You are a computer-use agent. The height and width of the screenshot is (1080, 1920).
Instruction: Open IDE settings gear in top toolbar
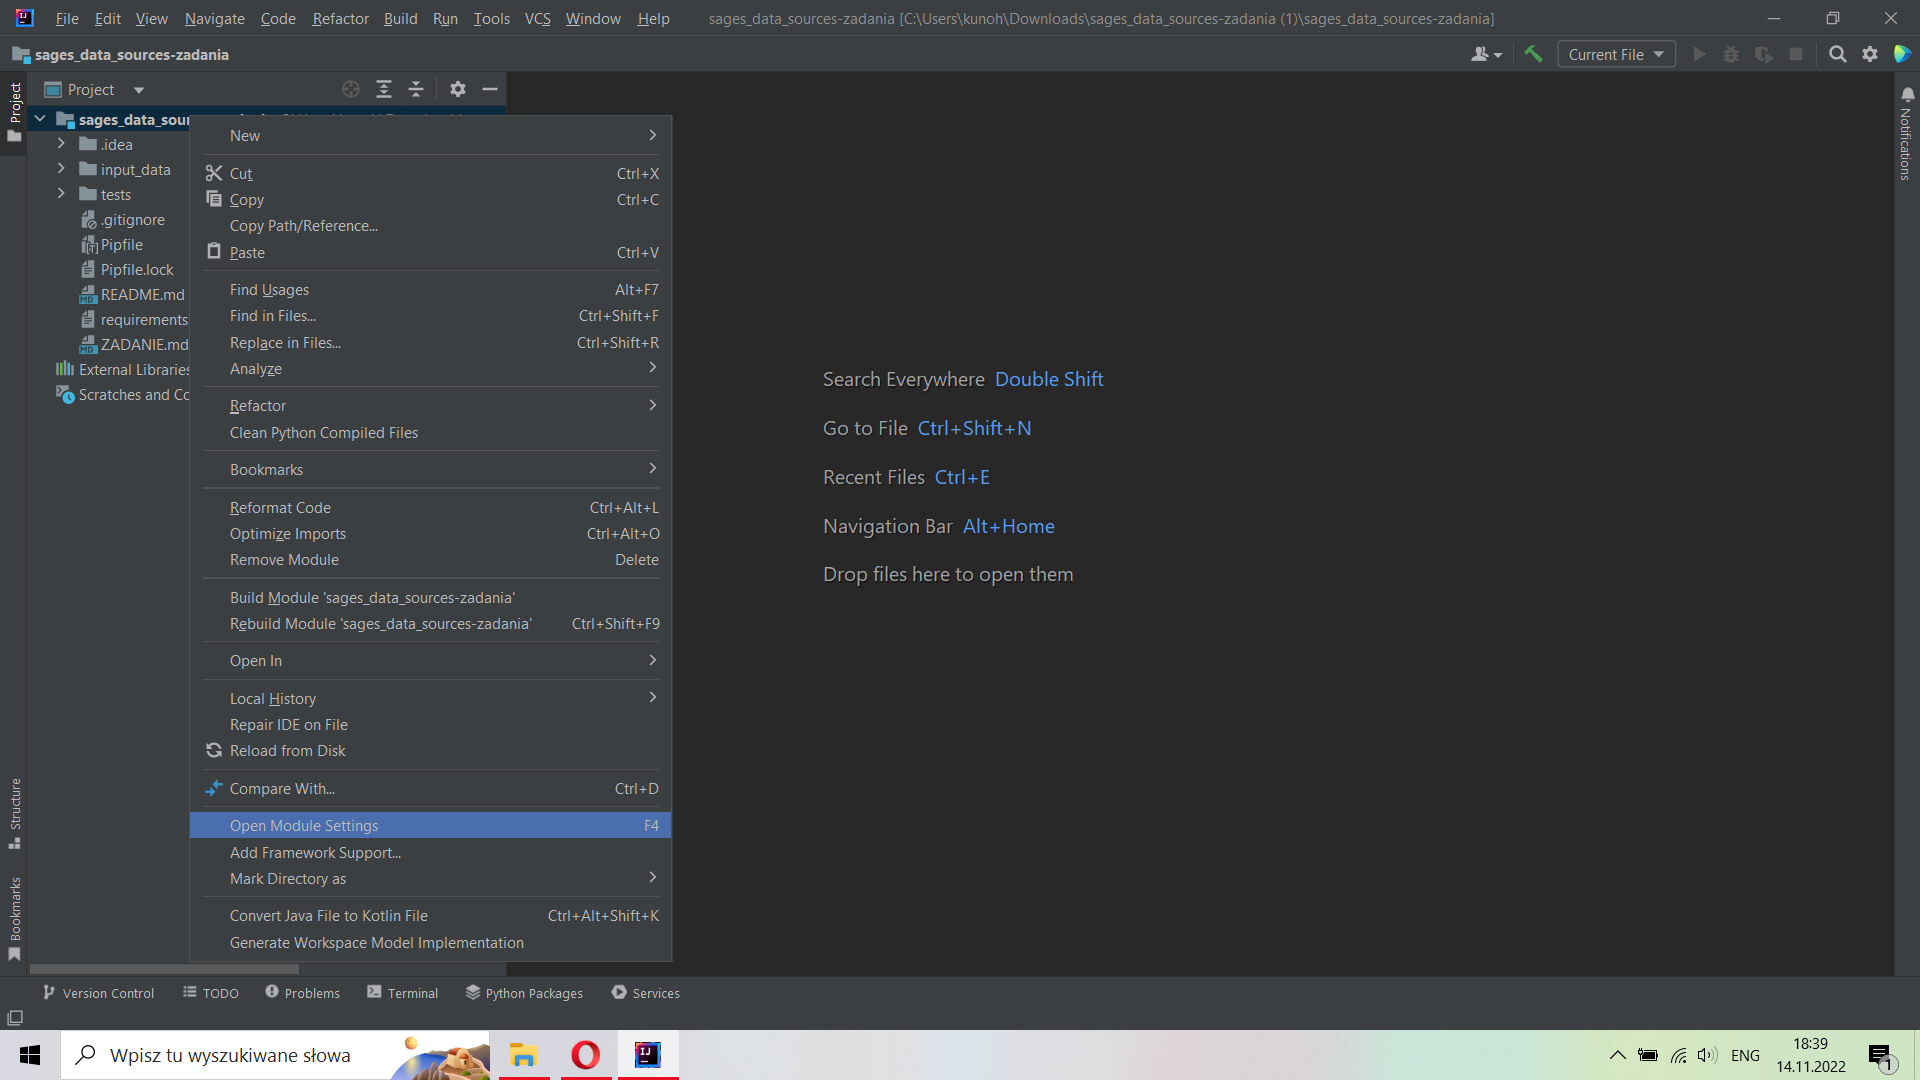coord(1870,54)
